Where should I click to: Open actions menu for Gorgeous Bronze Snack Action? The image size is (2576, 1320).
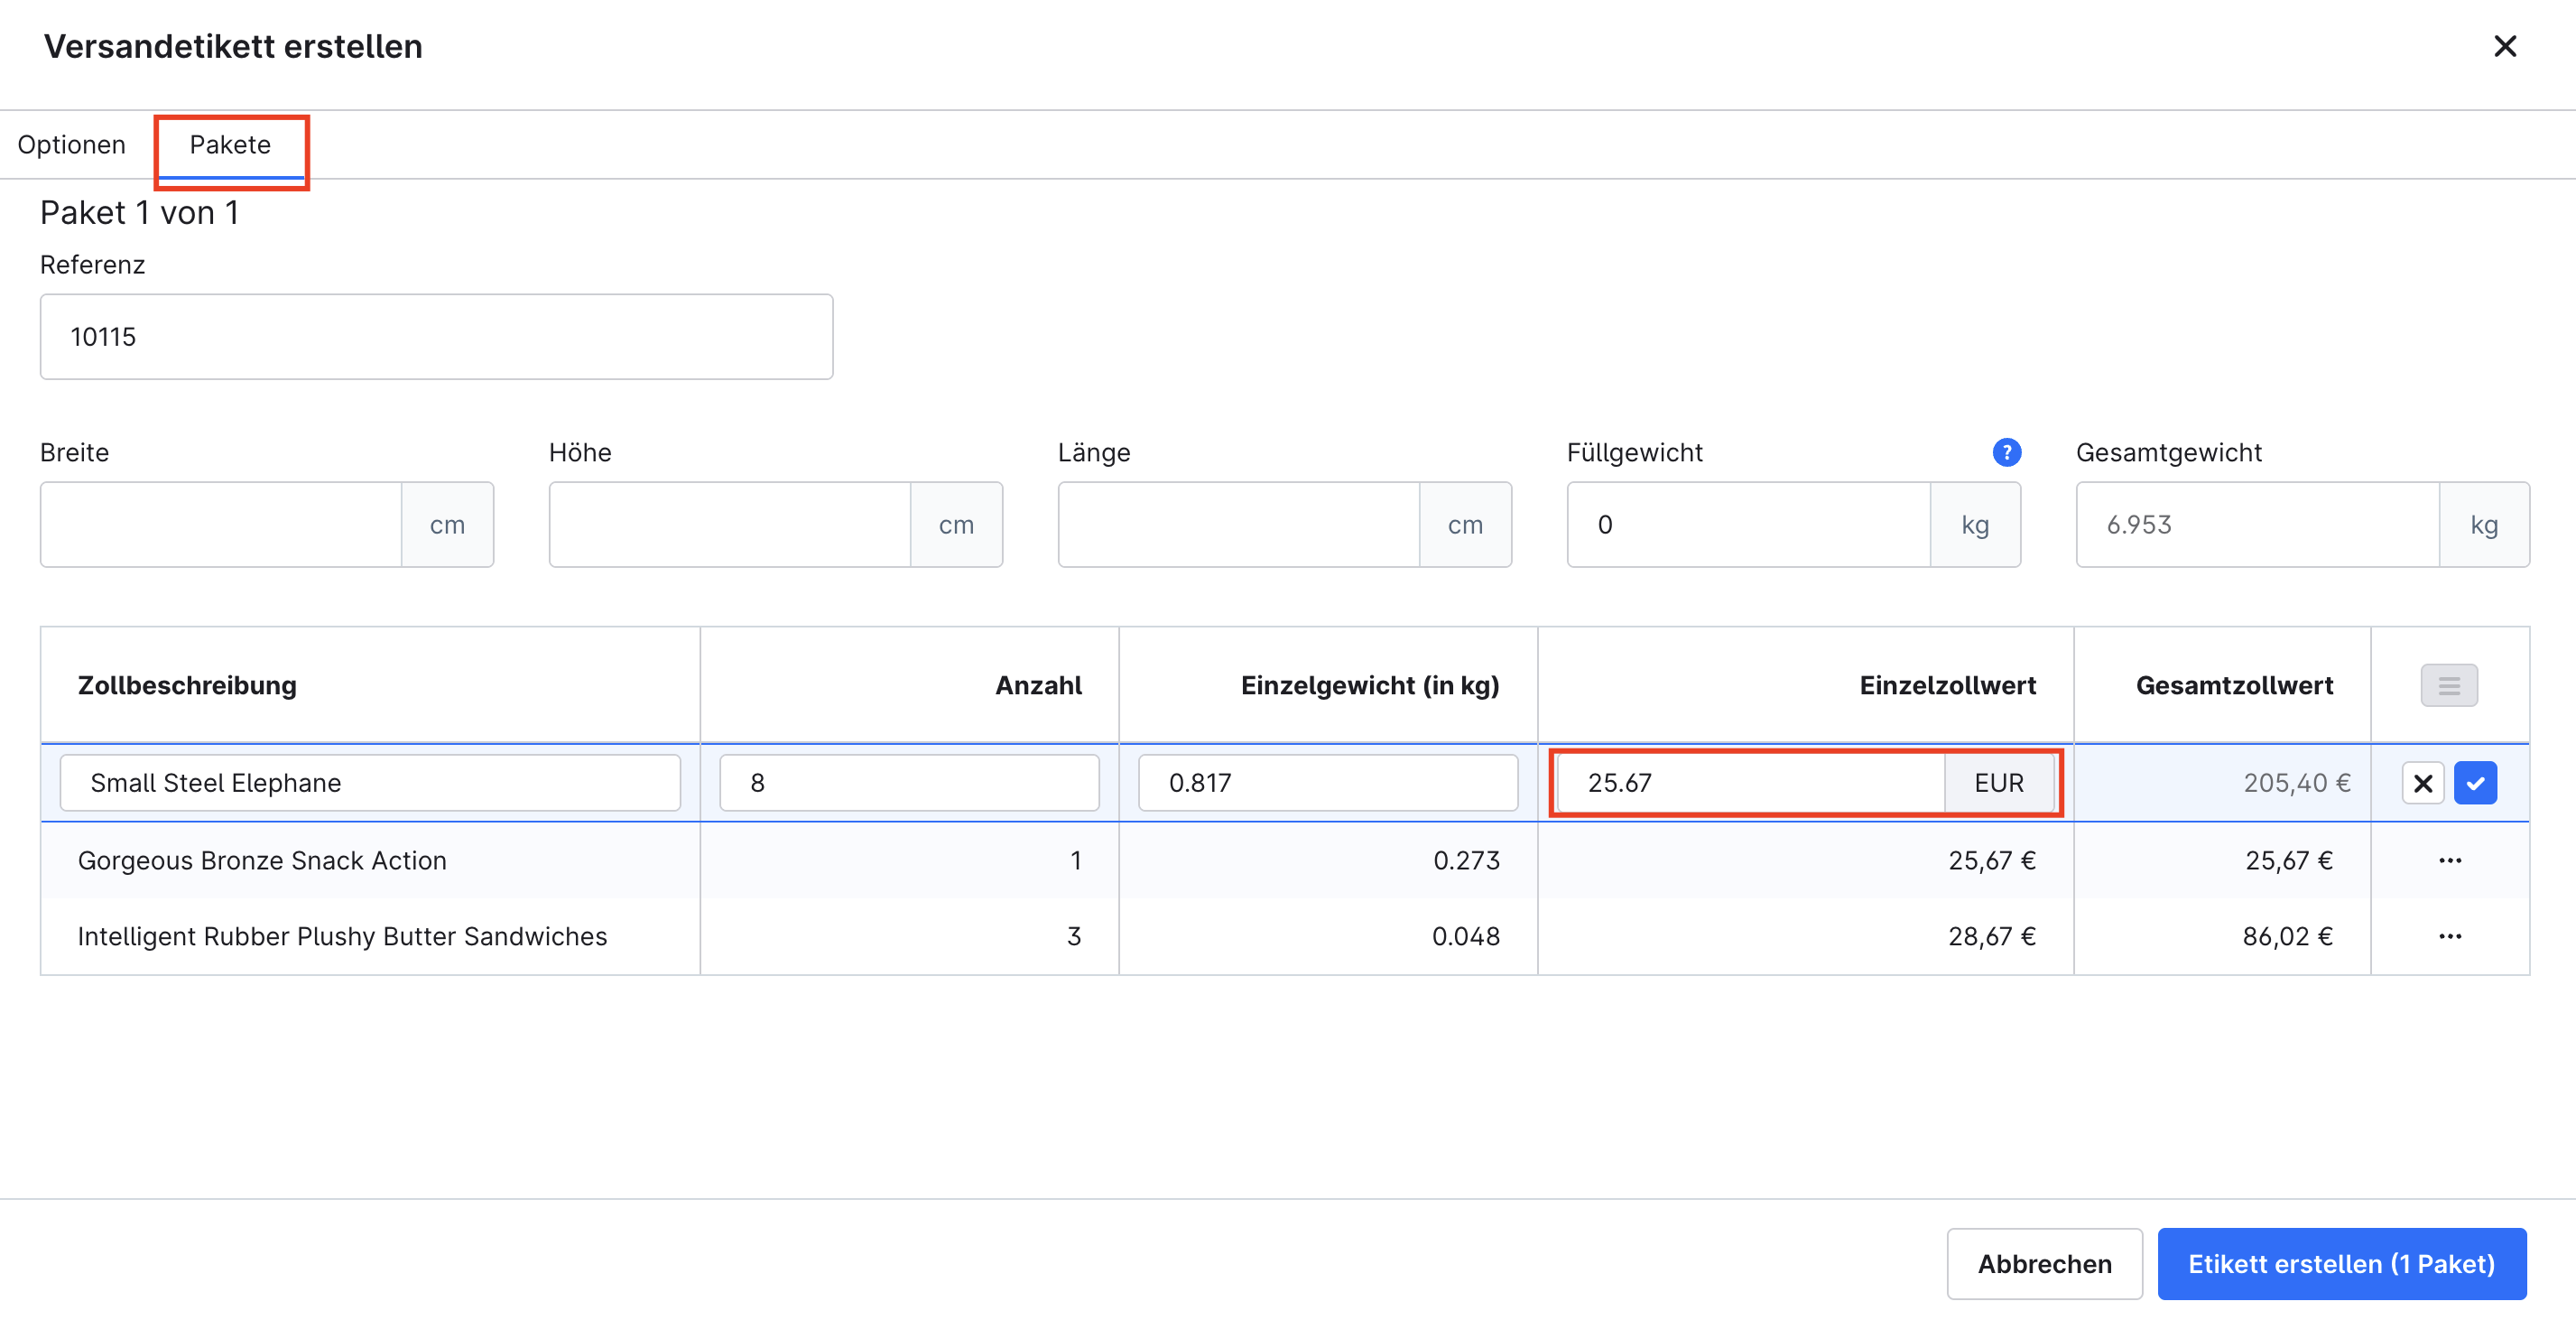2449,860
